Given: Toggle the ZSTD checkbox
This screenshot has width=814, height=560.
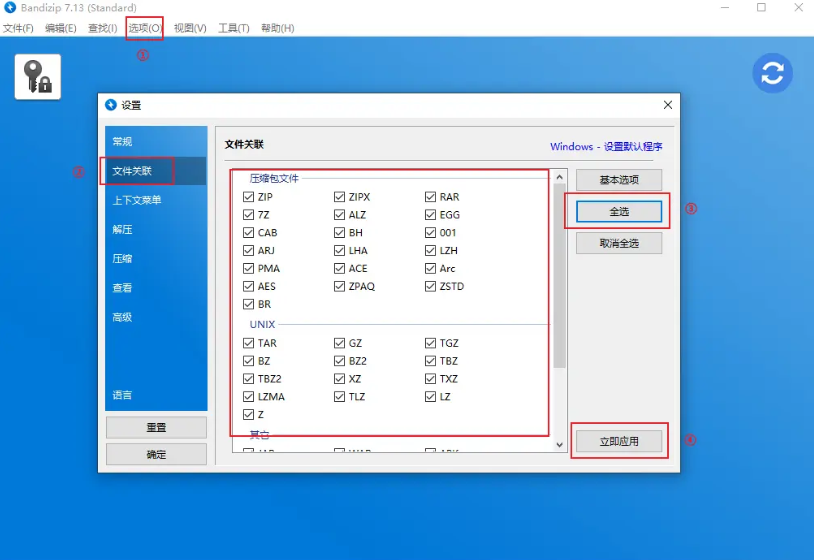Looking at the screenshot, I should point(430,286).
